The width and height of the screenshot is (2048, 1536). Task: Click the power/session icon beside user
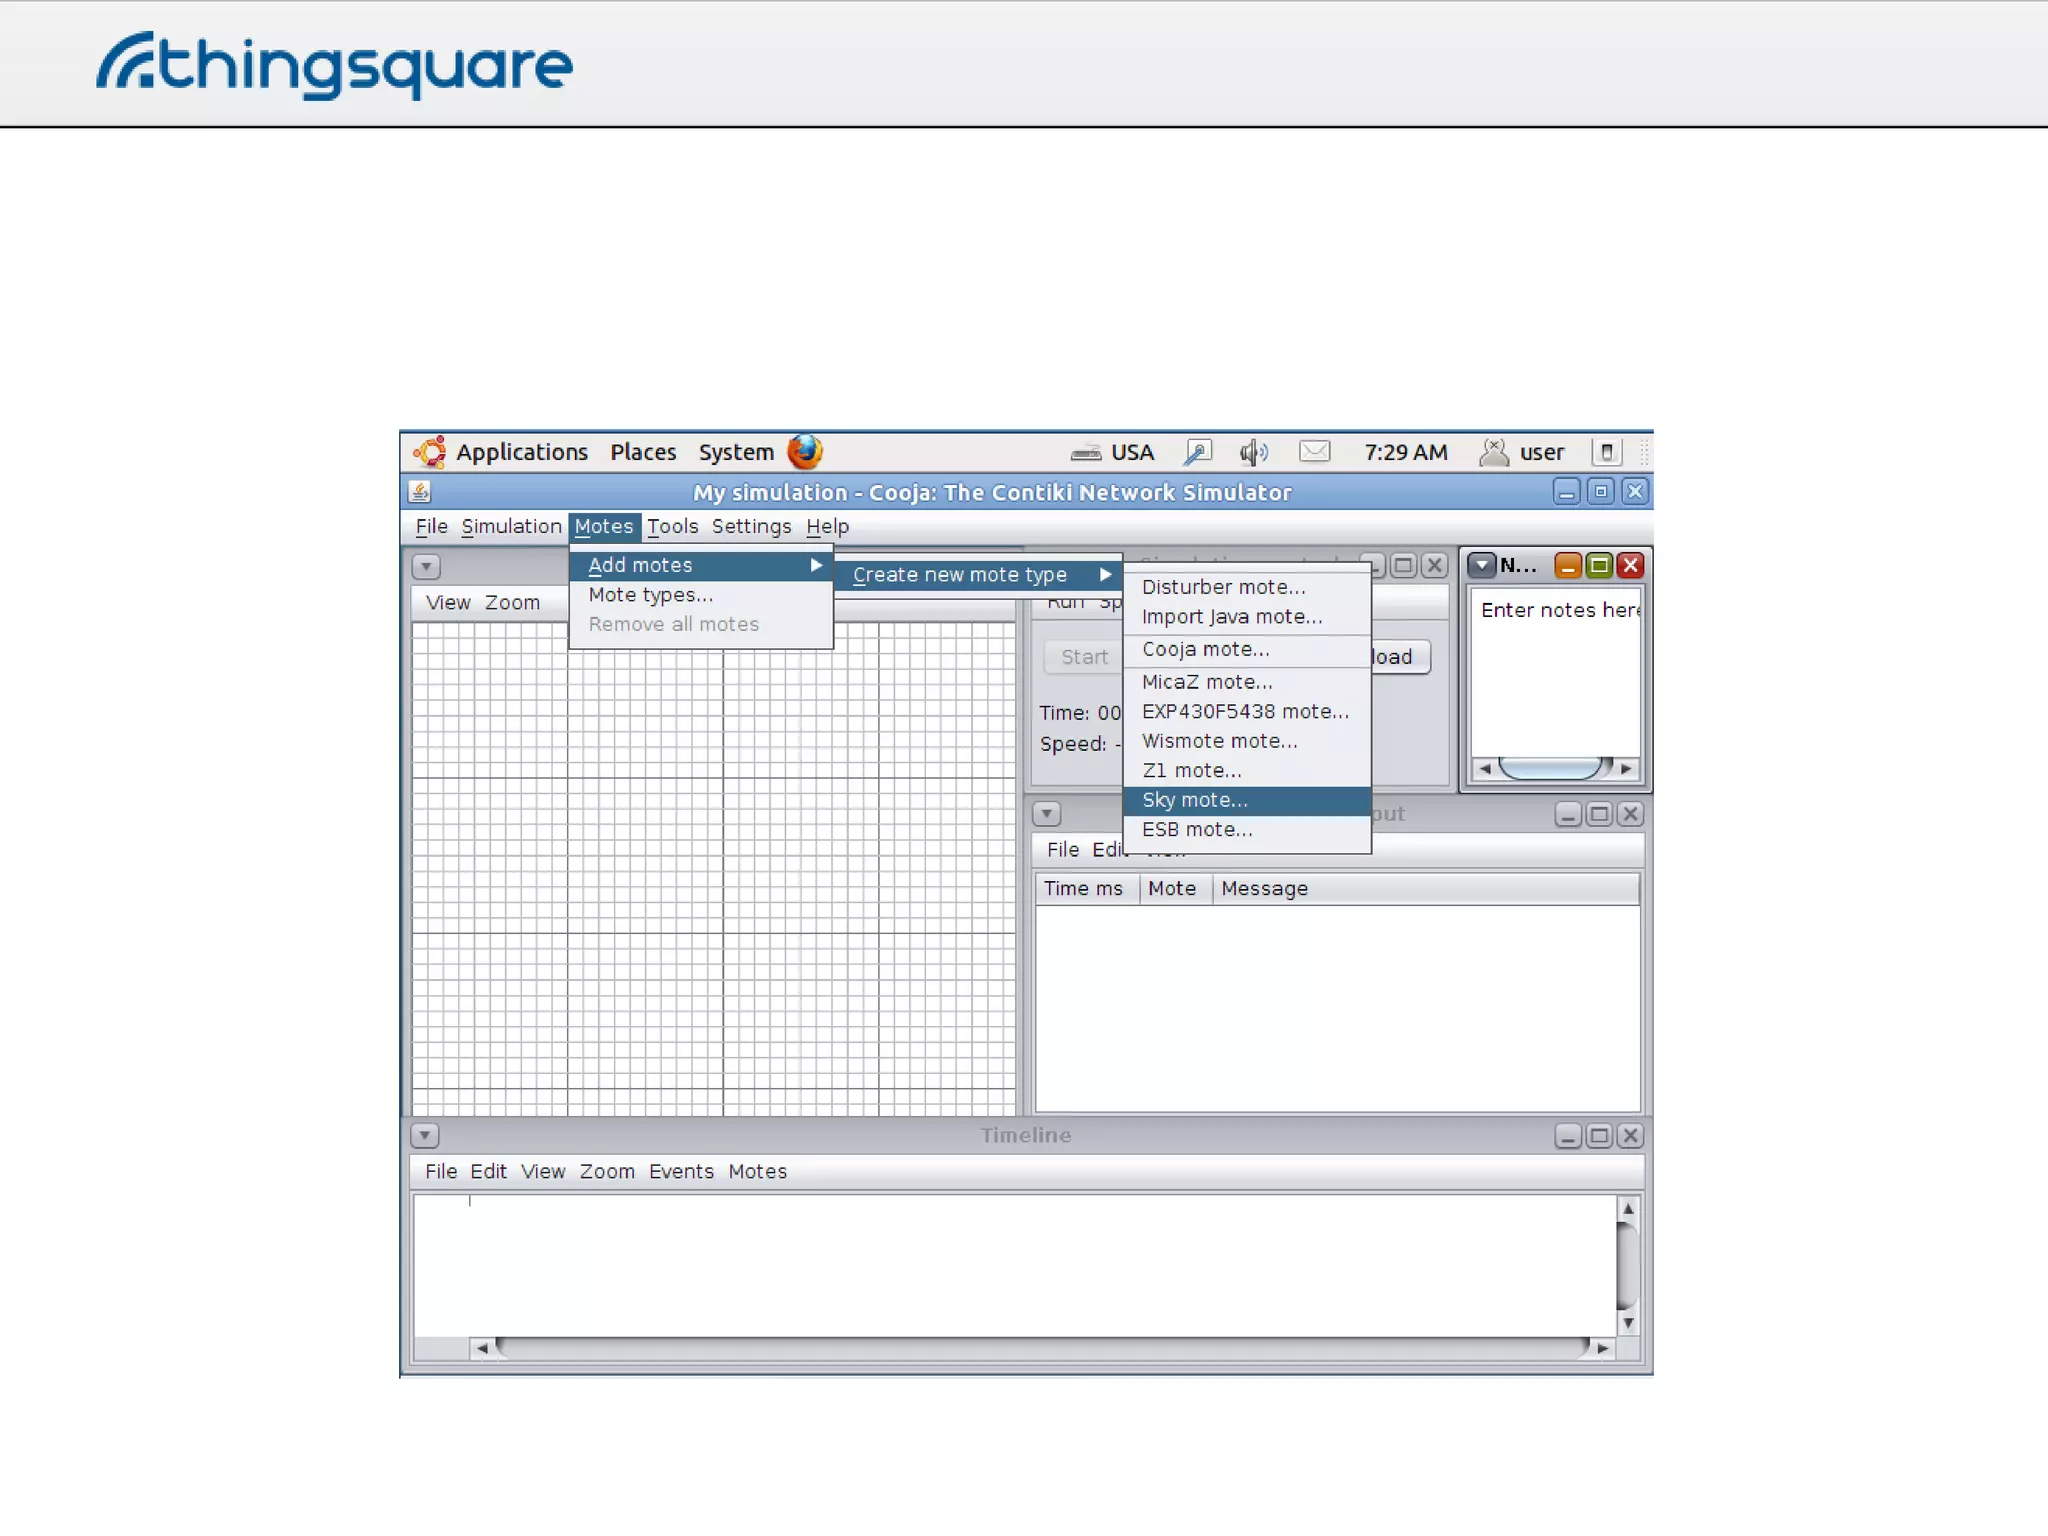(x=1606, y=452)
